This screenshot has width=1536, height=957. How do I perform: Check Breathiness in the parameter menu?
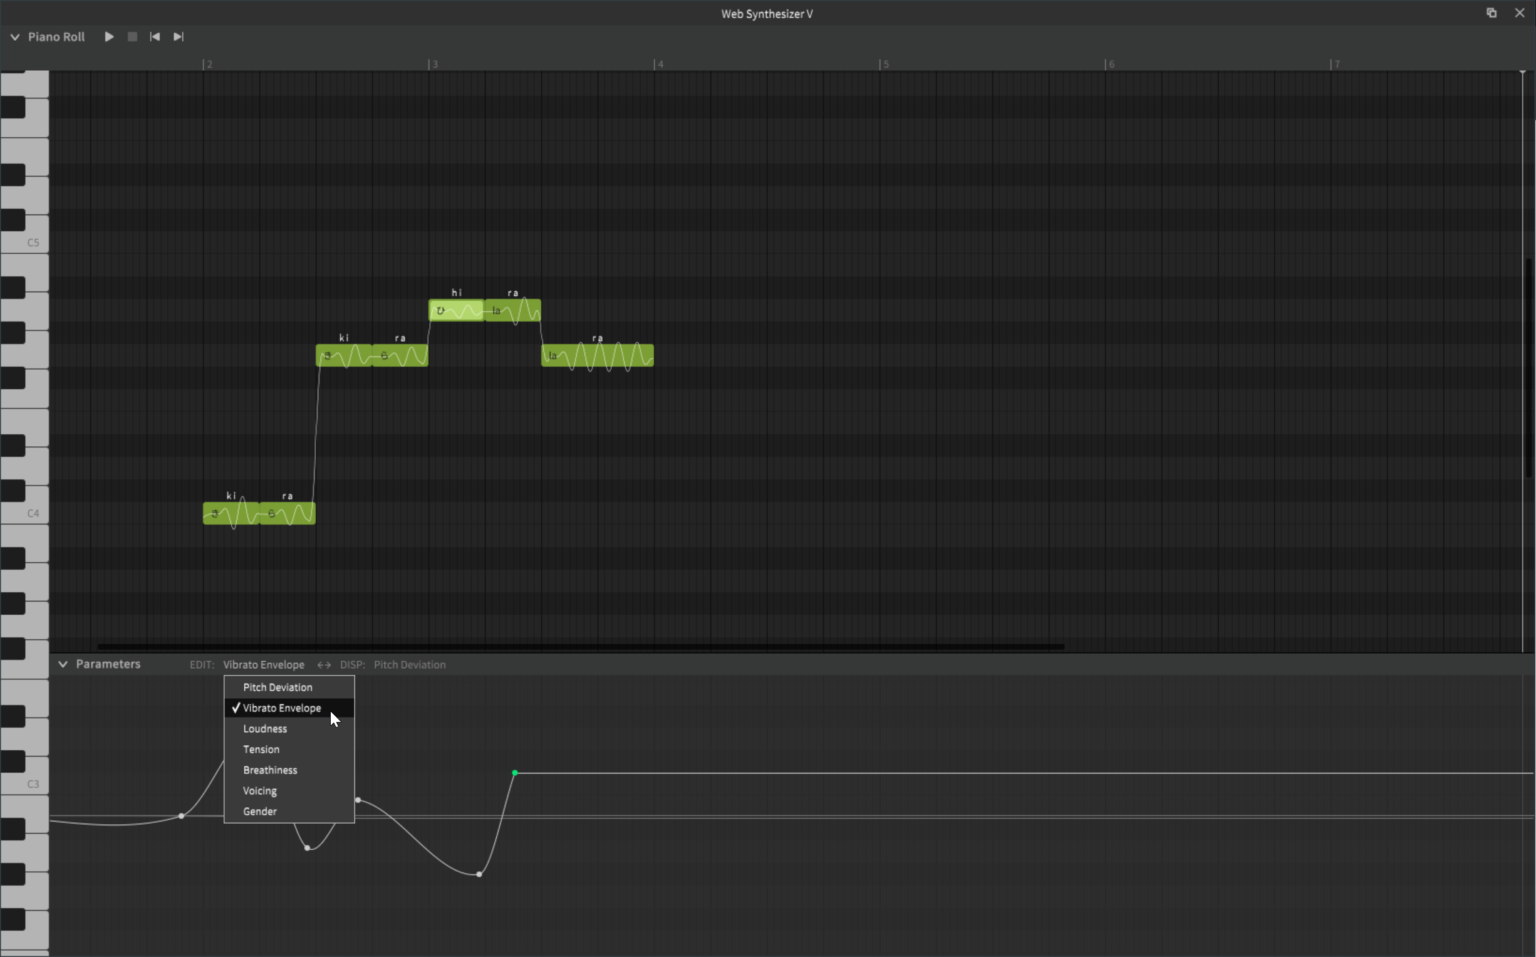270,769
